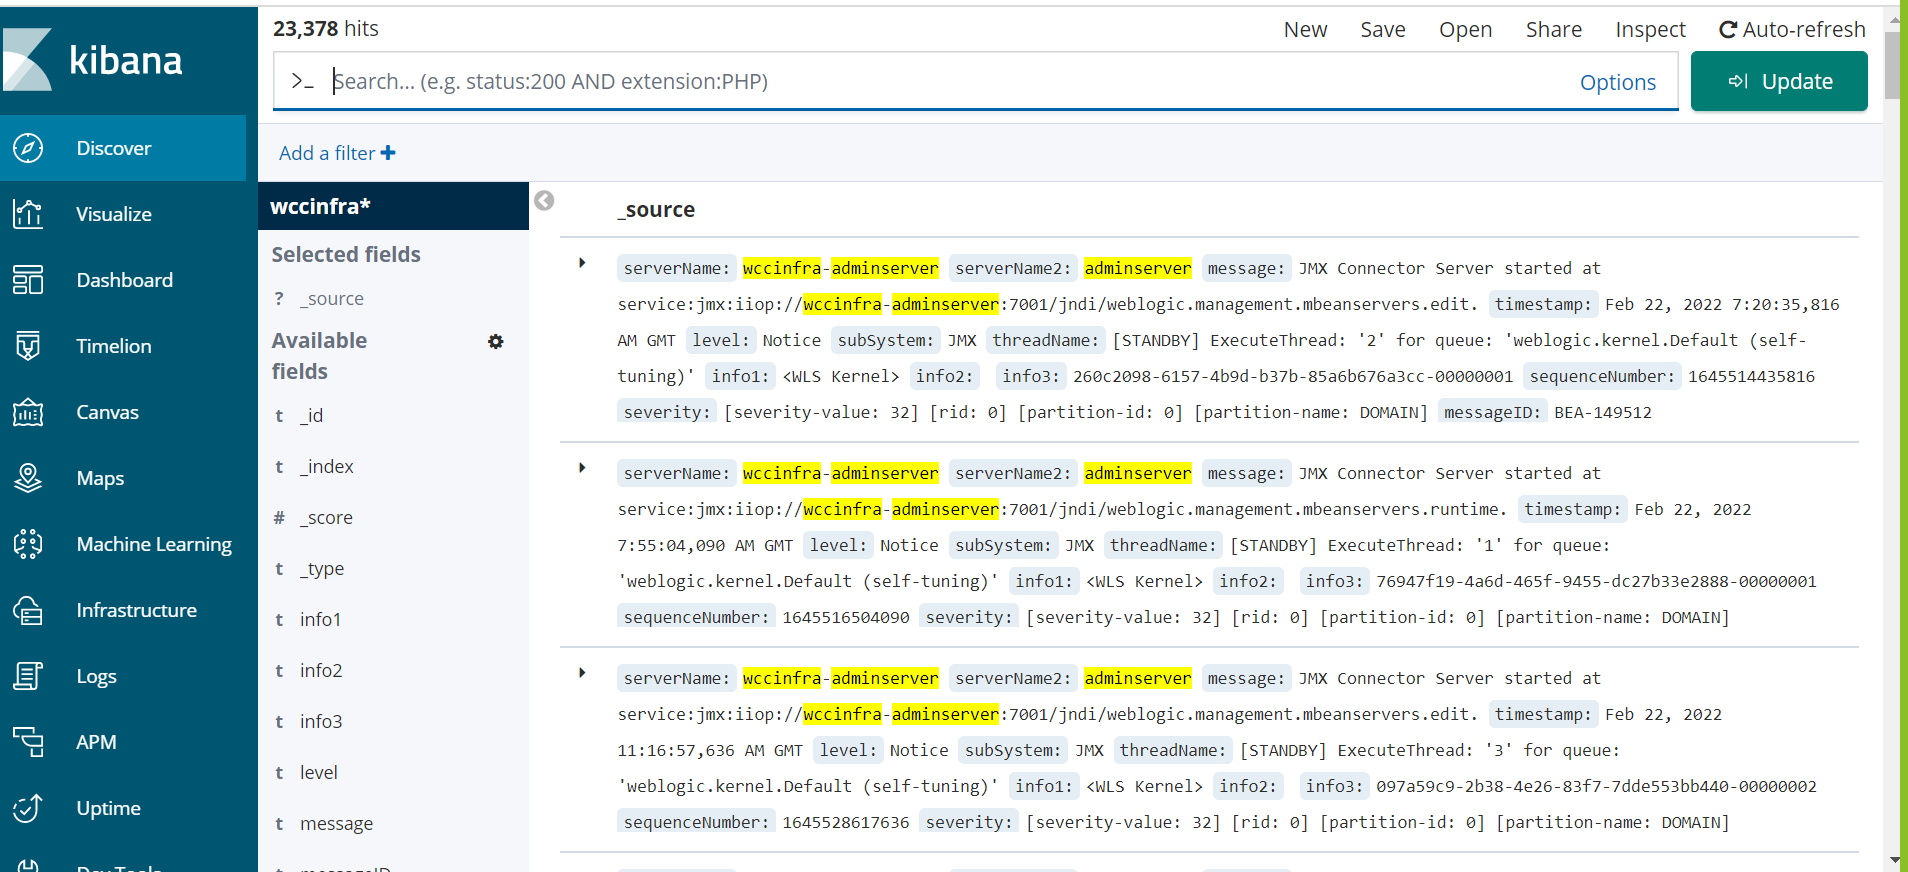Viewport: 1908px width, 872px height.
Task: Click the _source column header
Action: tap(656, 210)
